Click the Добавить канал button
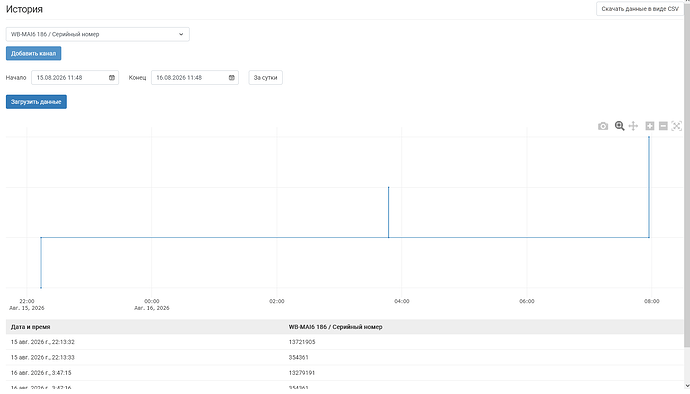Viewport: 690px width, 394px height. tap(33, 53)
